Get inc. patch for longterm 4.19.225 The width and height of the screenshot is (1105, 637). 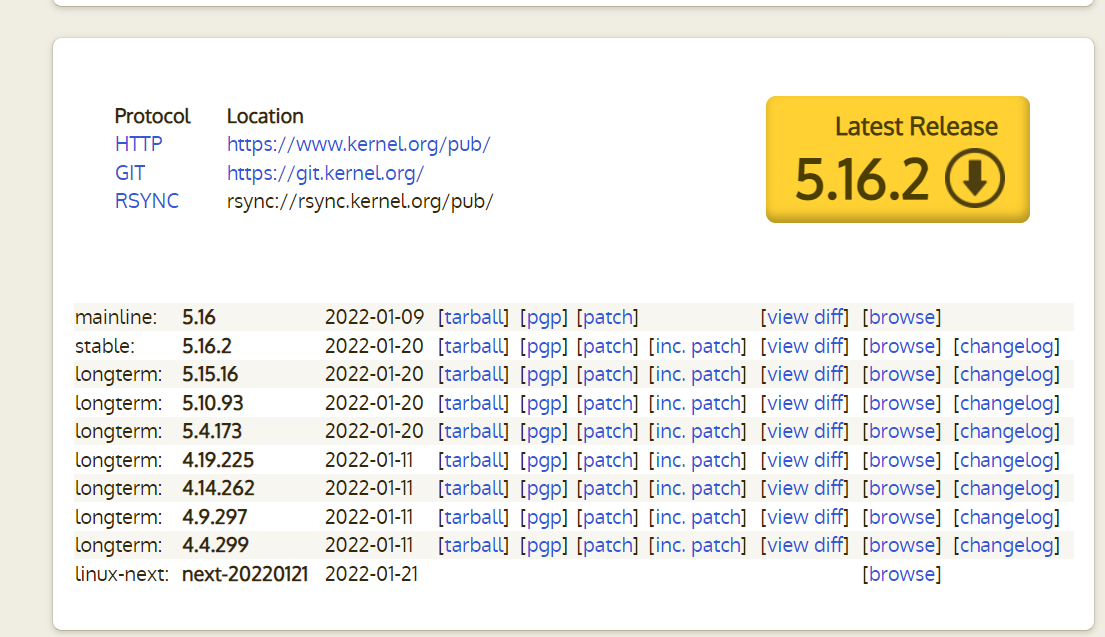coord(698,460)
